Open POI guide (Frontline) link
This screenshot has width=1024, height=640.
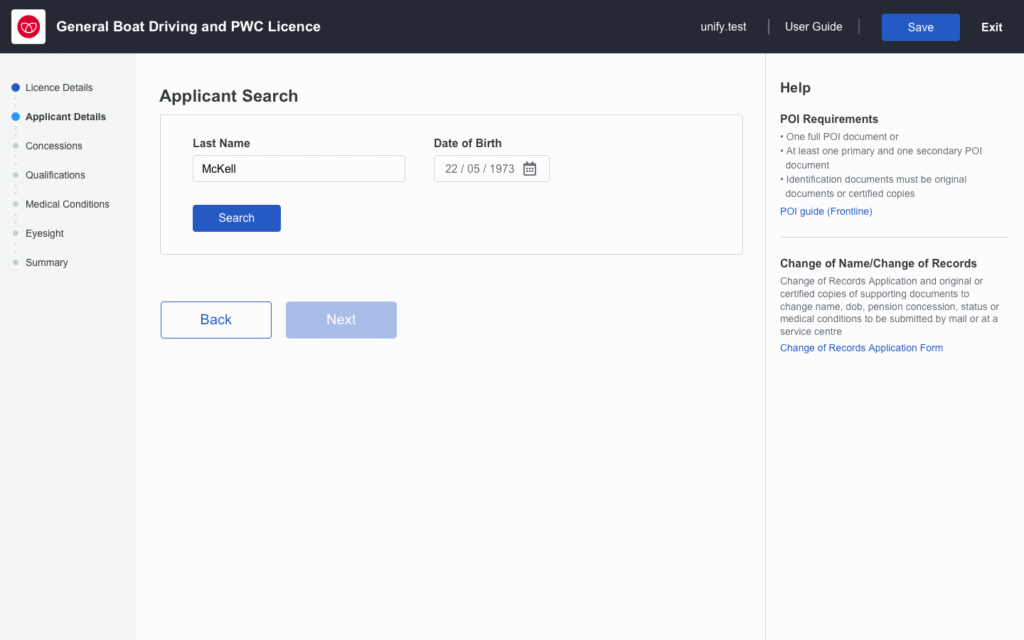pyautogui.click(x=826, y=212)
